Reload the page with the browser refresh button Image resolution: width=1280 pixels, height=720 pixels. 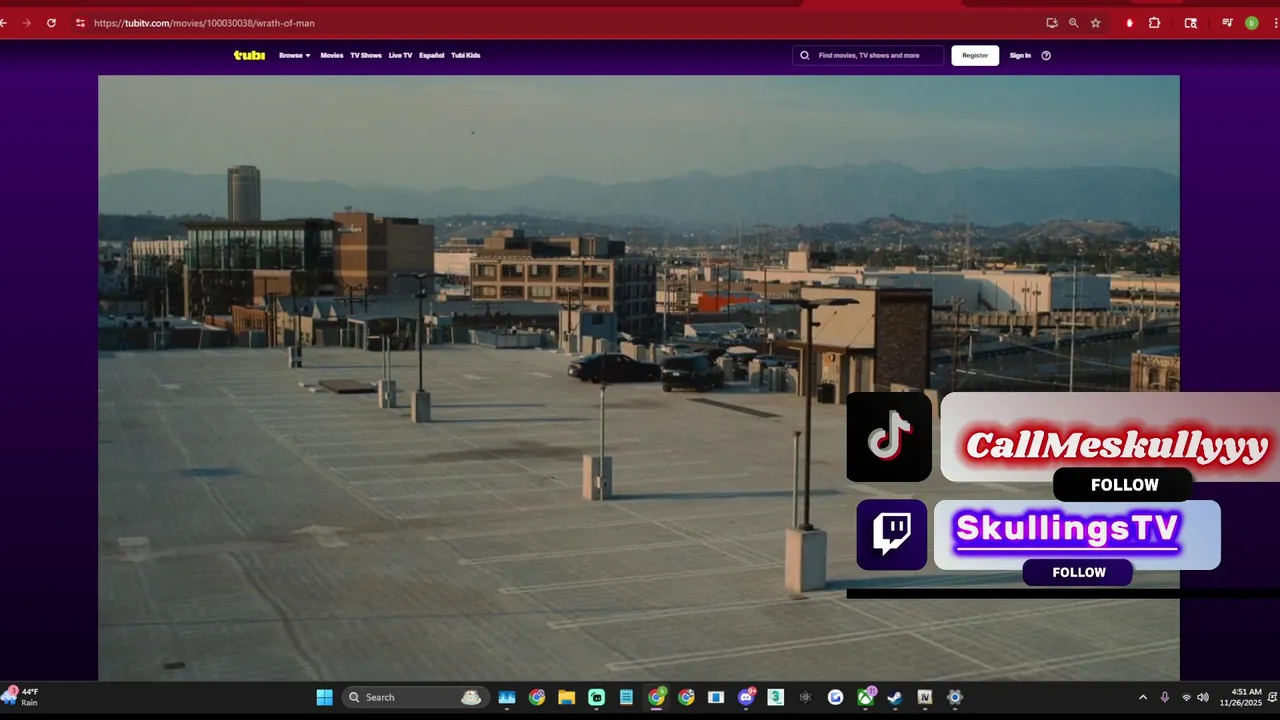(51, 23)
